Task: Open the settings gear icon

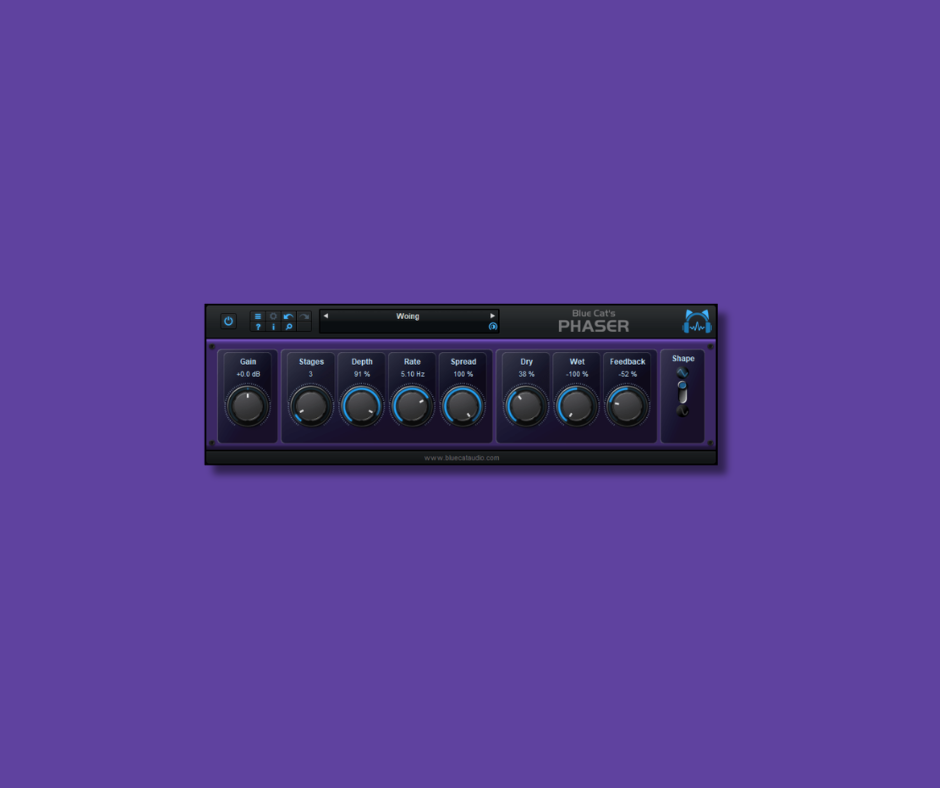Action: [273, 315]
